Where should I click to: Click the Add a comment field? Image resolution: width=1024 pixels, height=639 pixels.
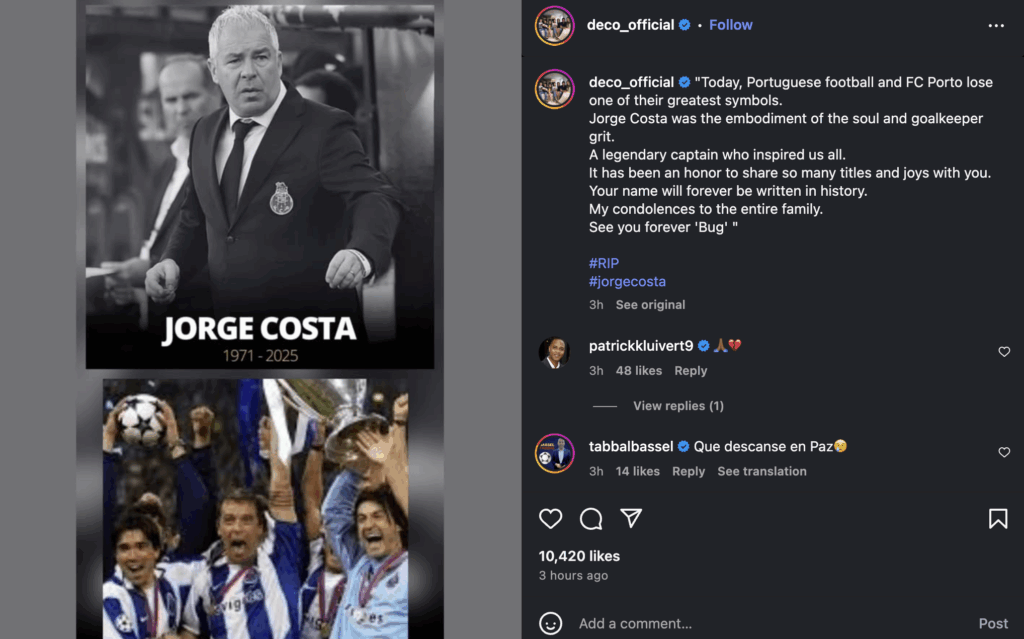pyautogui.click(x=760, y=623)
